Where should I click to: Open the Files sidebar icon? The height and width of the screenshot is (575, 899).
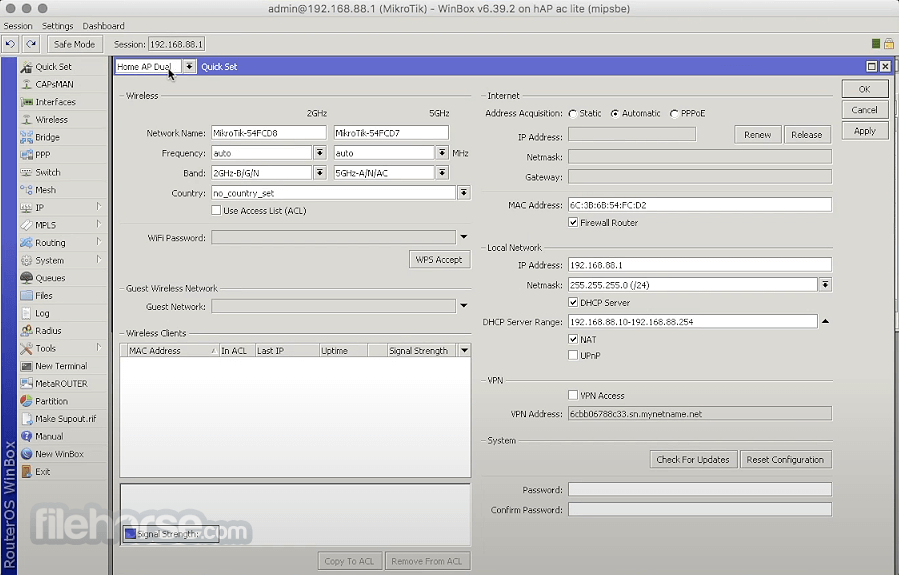click(26, 296)
